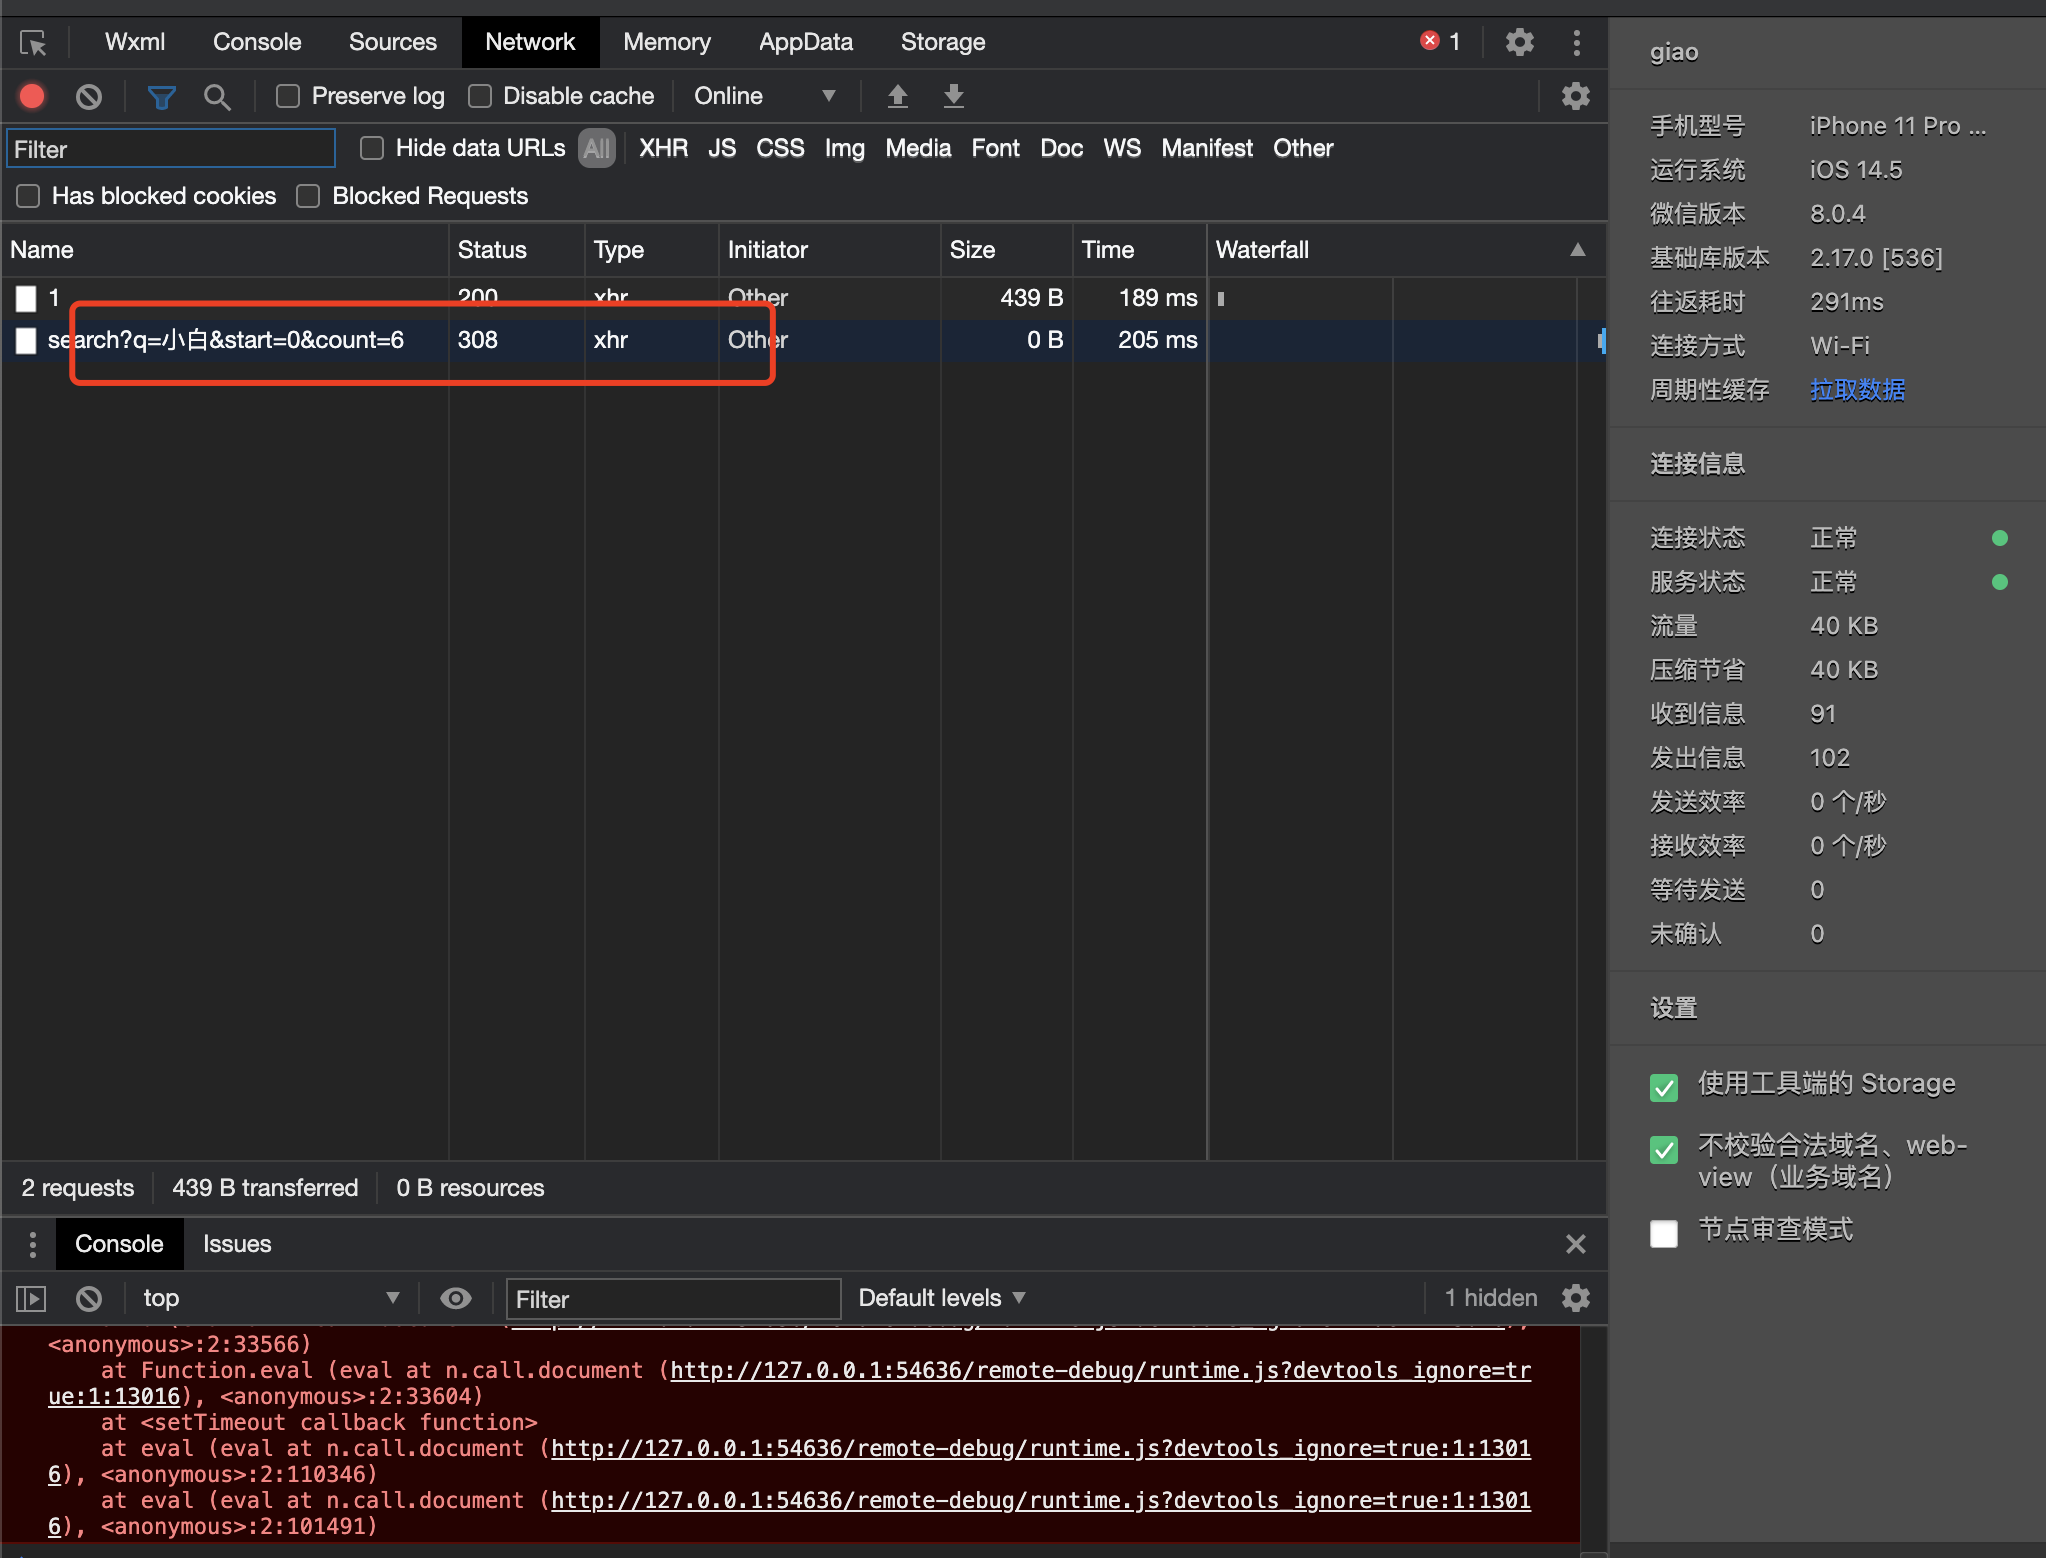Switch to the Sources tab
Viewport: 2046px width, 1558px height.
(392, 42)
